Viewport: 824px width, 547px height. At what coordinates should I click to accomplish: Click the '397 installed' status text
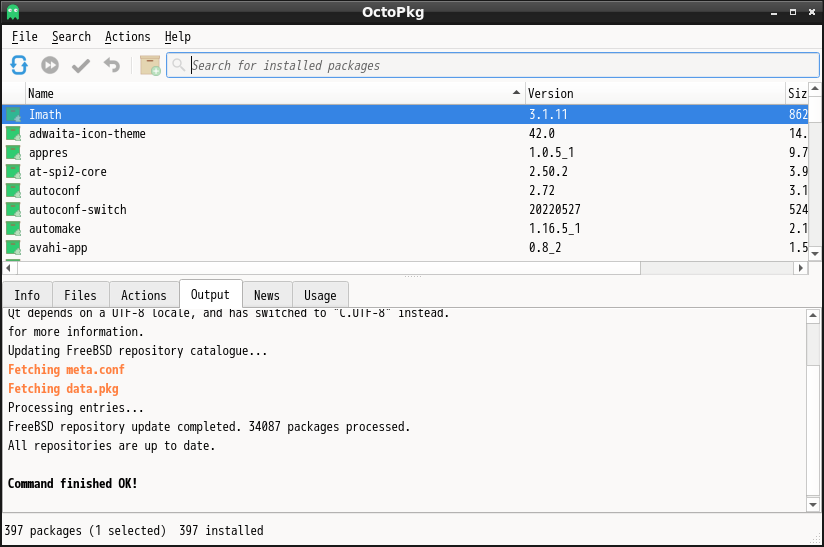click(221, 531)
